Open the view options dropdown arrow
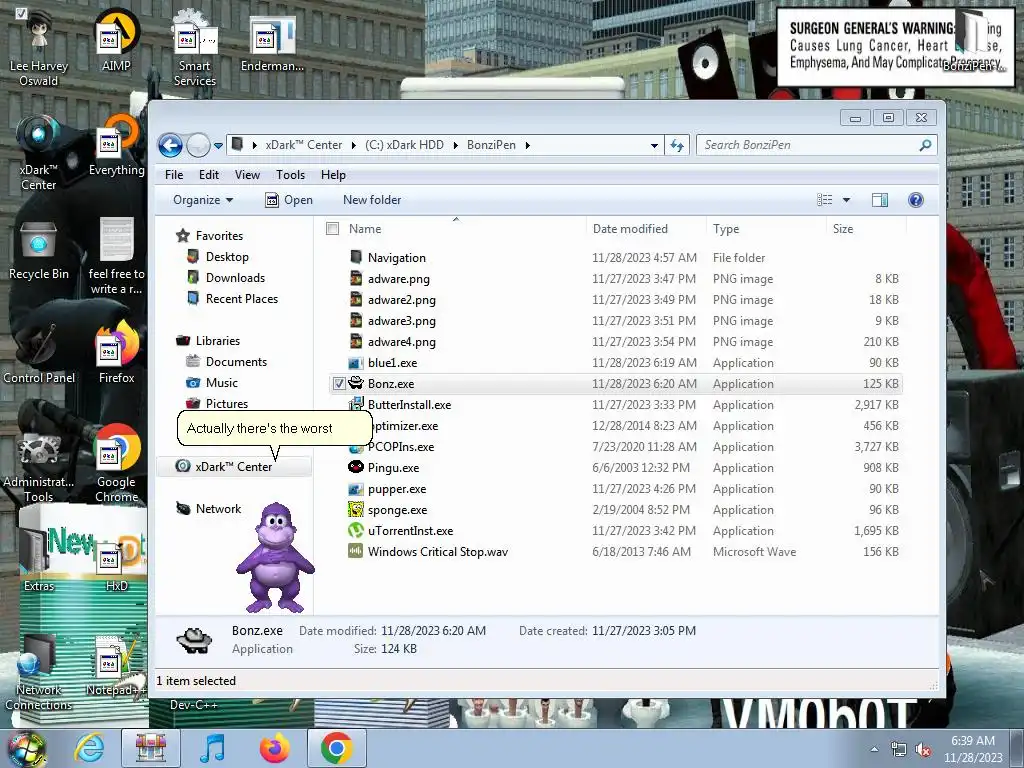Viewport: 1024px width, 768px height. 846,200
